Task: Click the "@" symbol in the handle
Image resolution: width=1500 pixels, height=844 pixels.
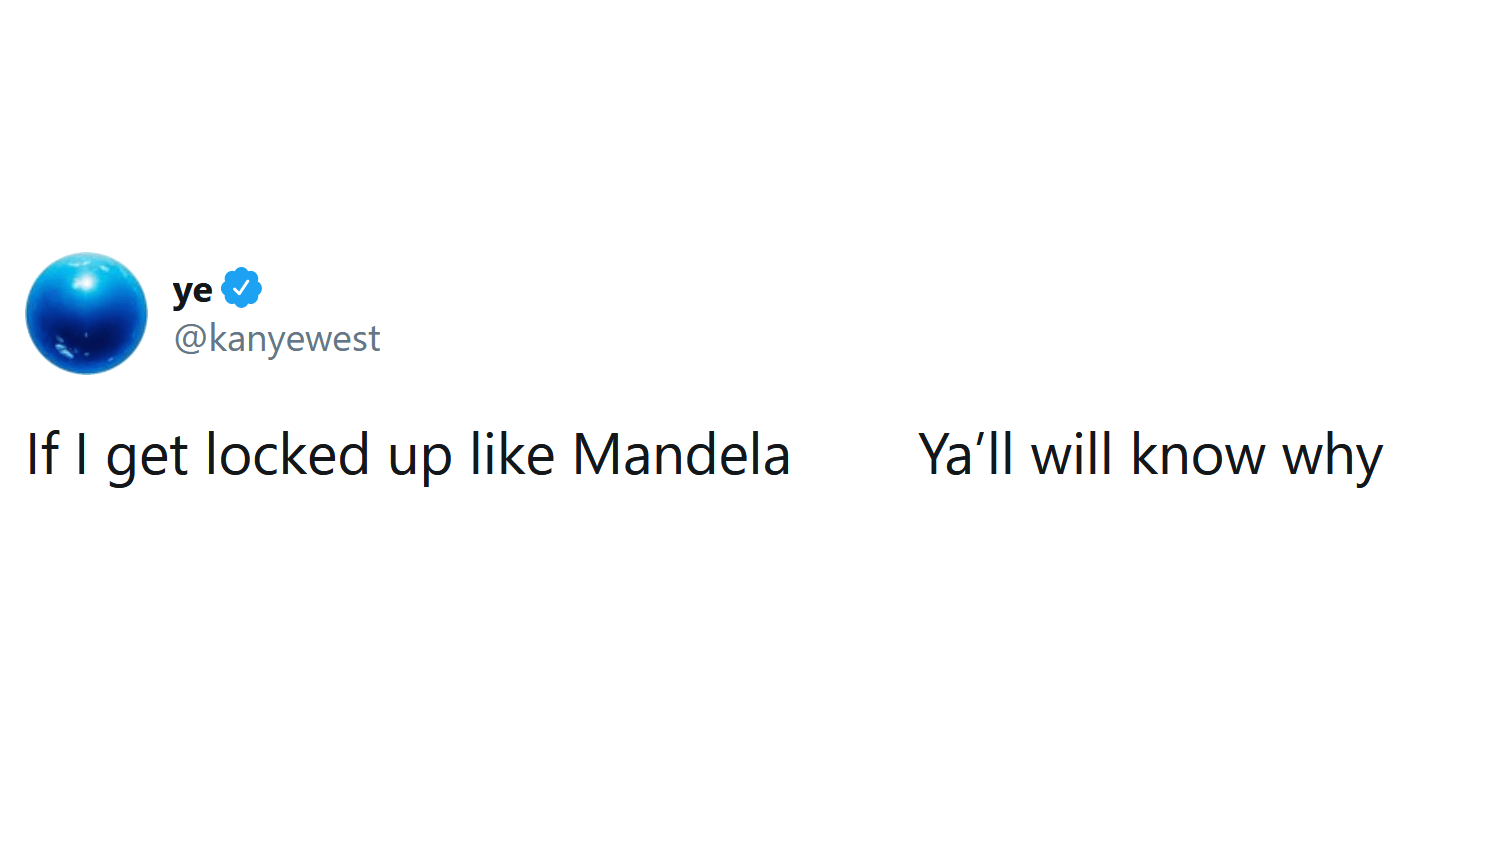Action: click(x=190, y=339)
